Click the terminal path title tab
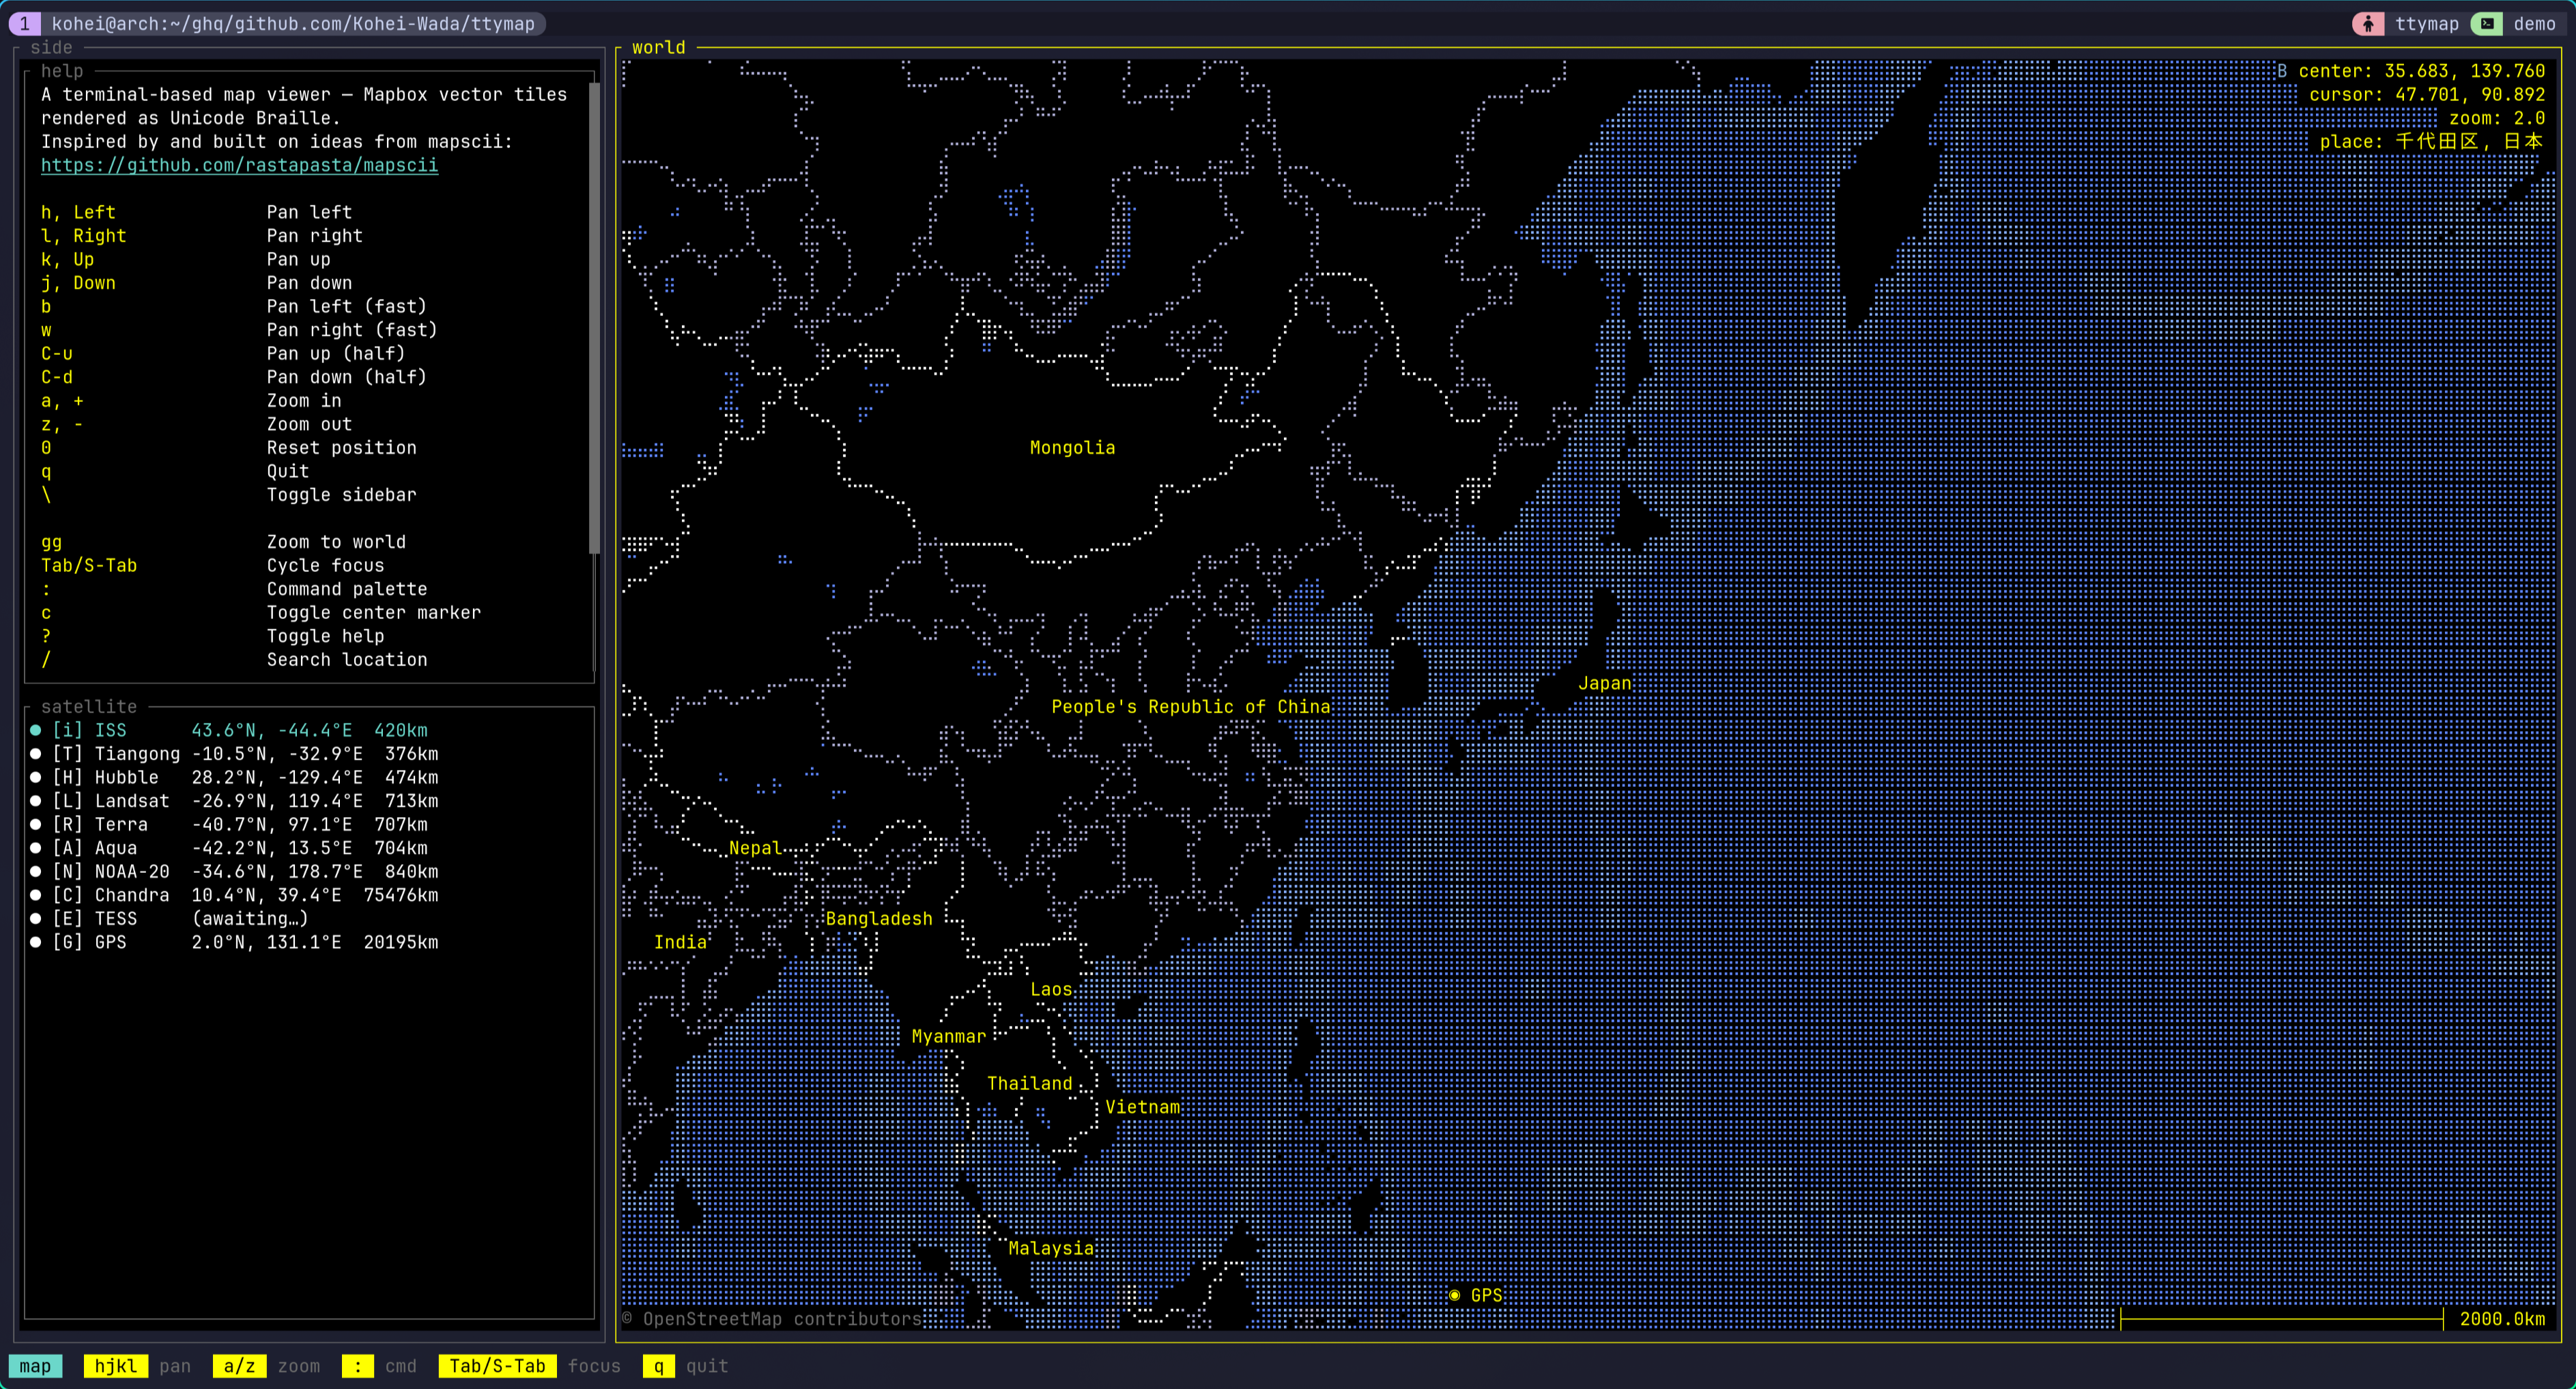This screenshot has width=2576, height=1389. click(x=293, y=23)
